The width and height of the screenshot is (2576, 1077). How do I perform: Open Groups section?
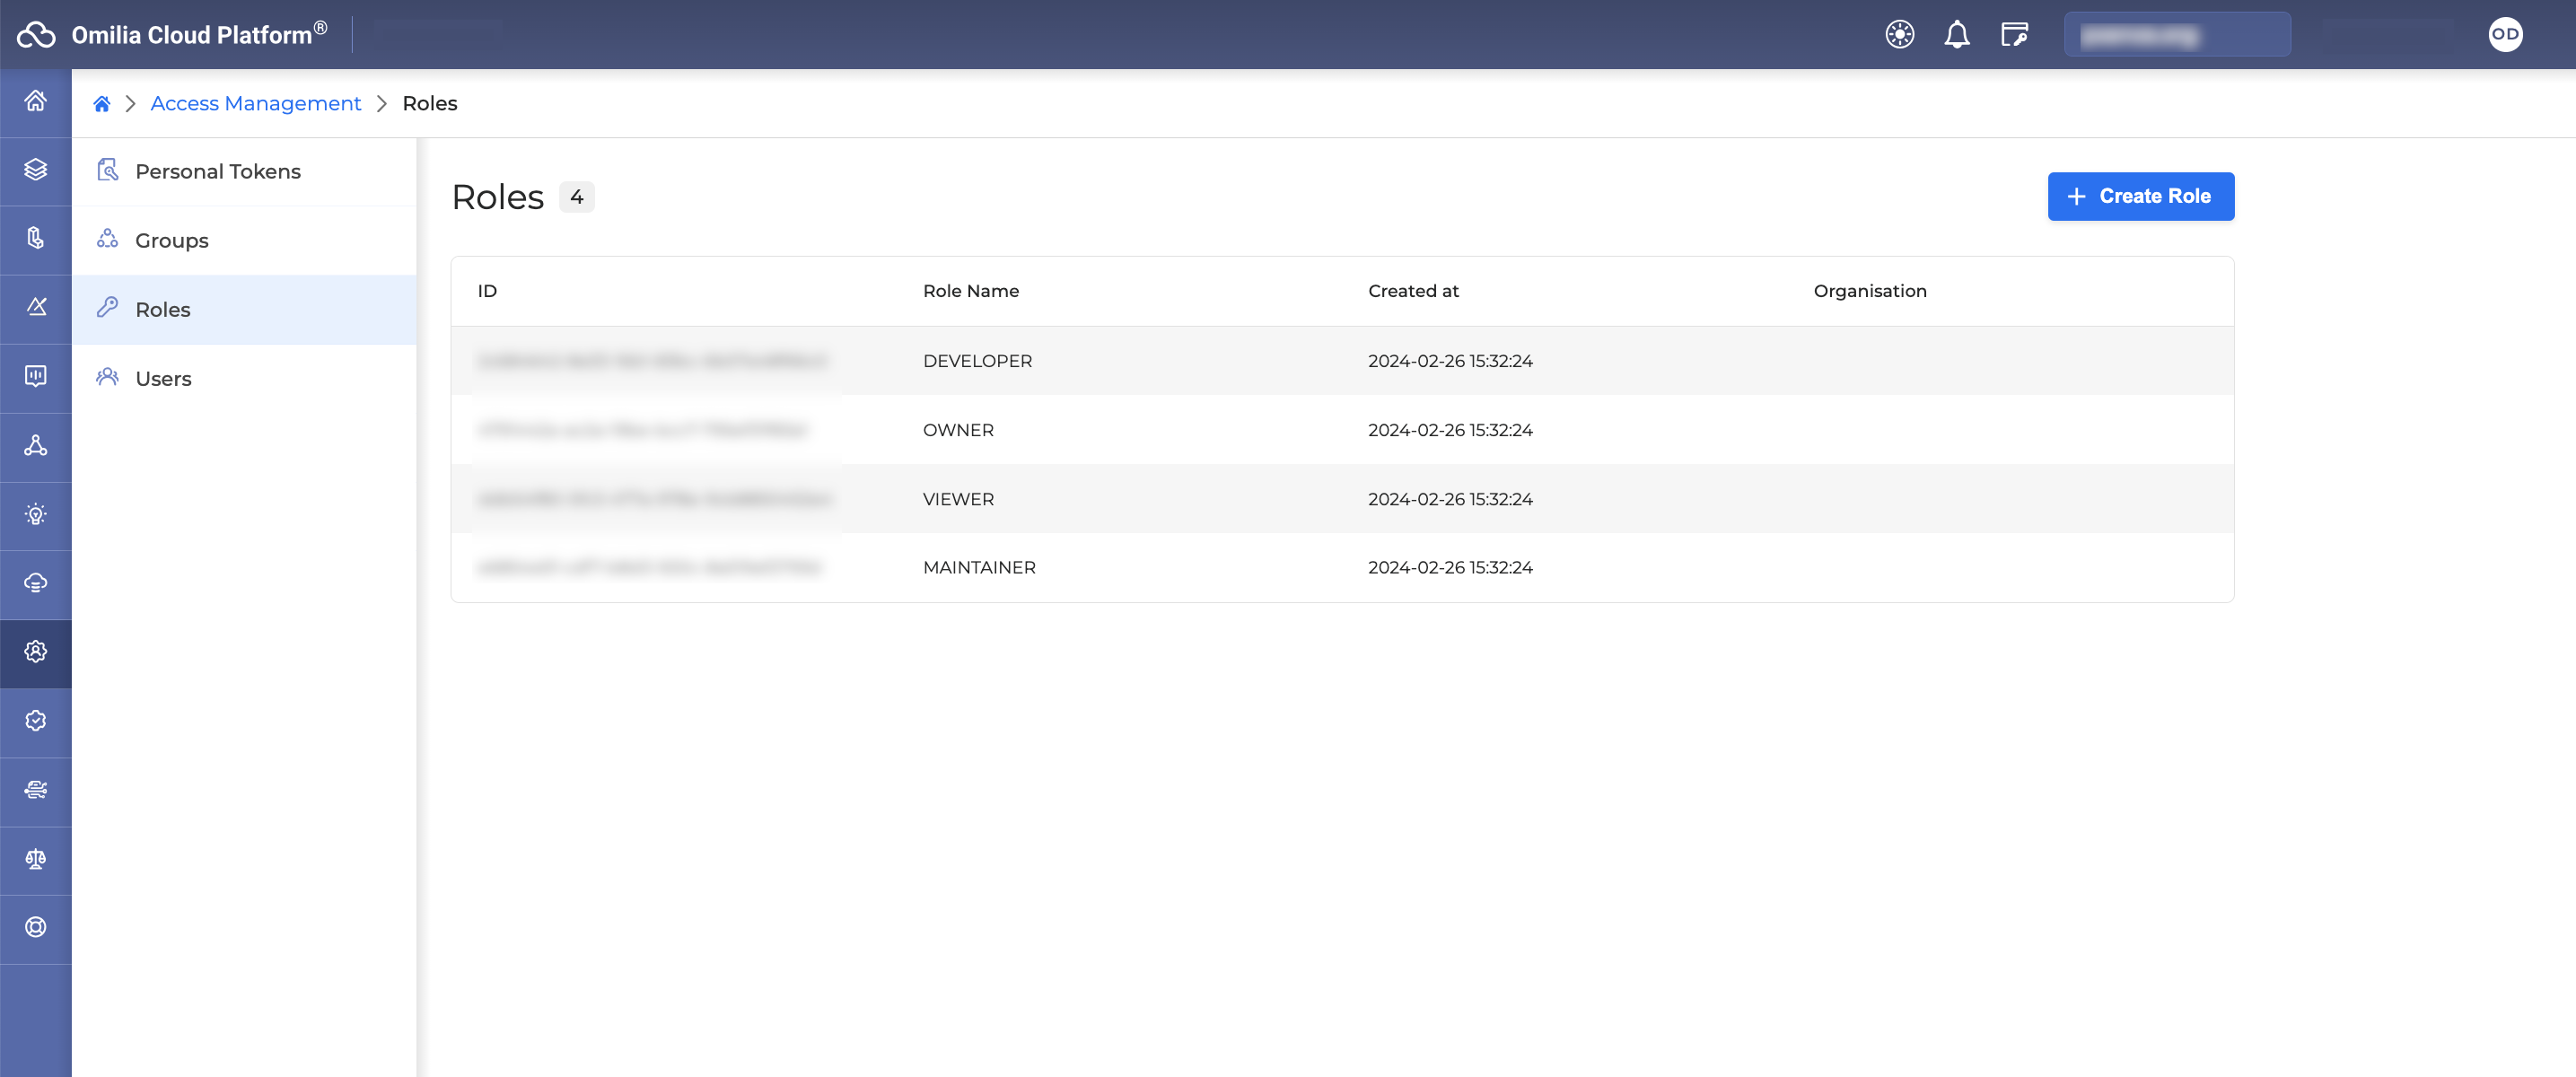pyautogui.click(x=244, y=240)
